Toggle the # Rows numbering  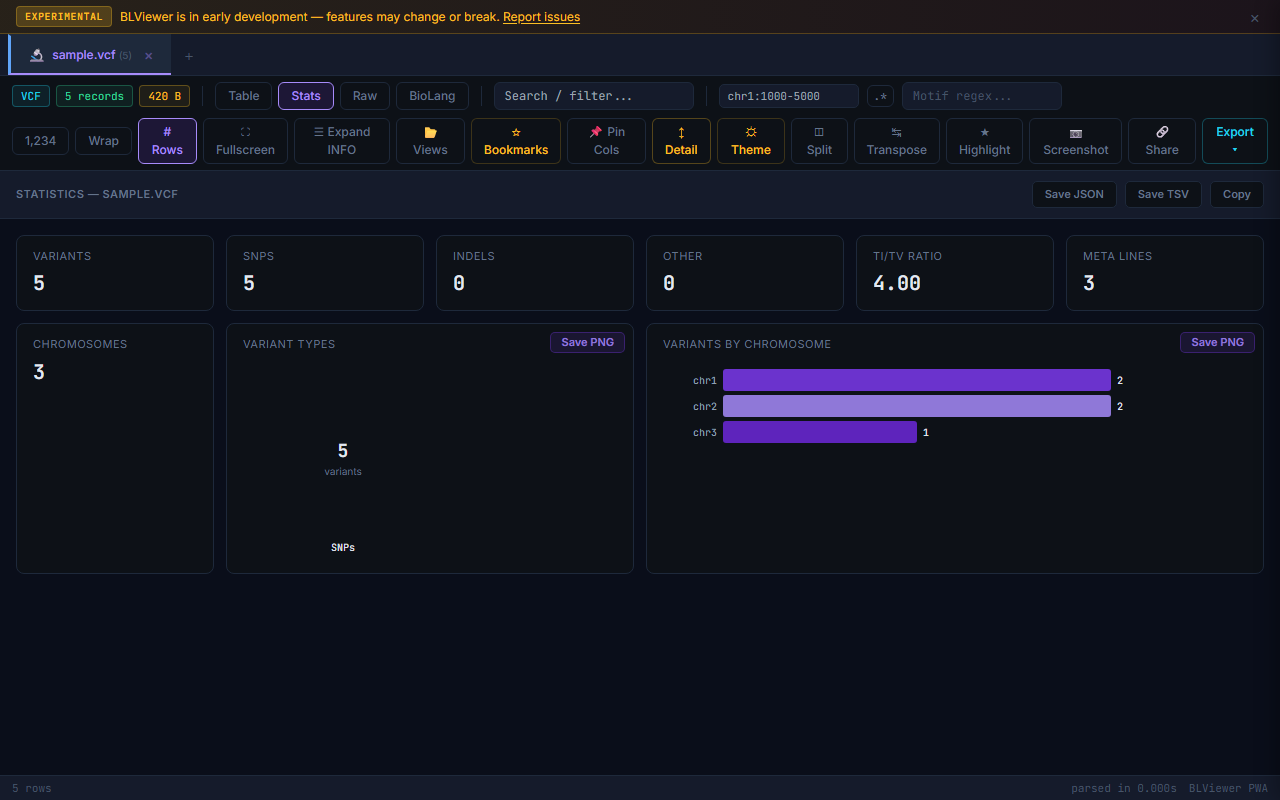[x=167, y=140]
